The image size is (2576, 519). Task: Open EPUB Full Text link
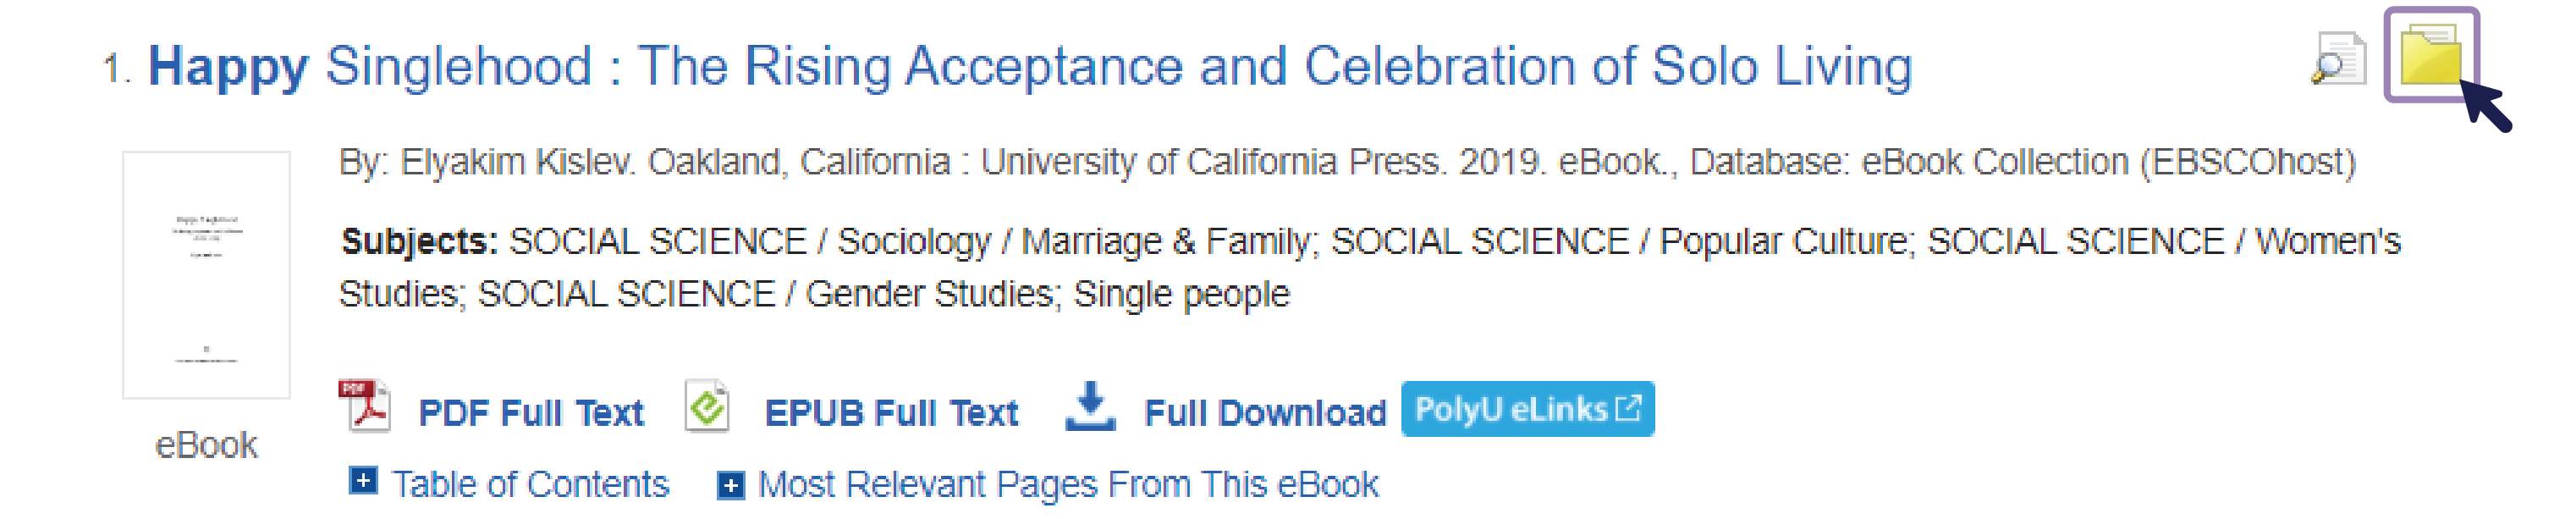(891, 412)
